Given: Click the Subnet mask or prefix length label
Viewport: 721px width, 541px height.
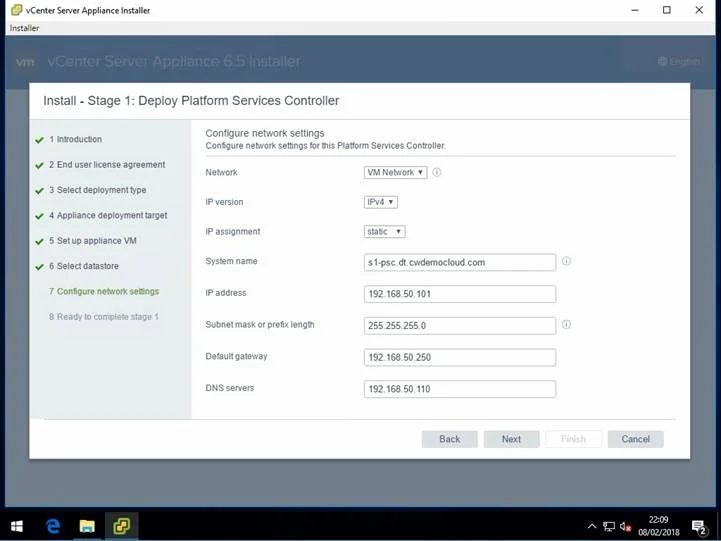Looking at the screenshot, I should (260, 325).
